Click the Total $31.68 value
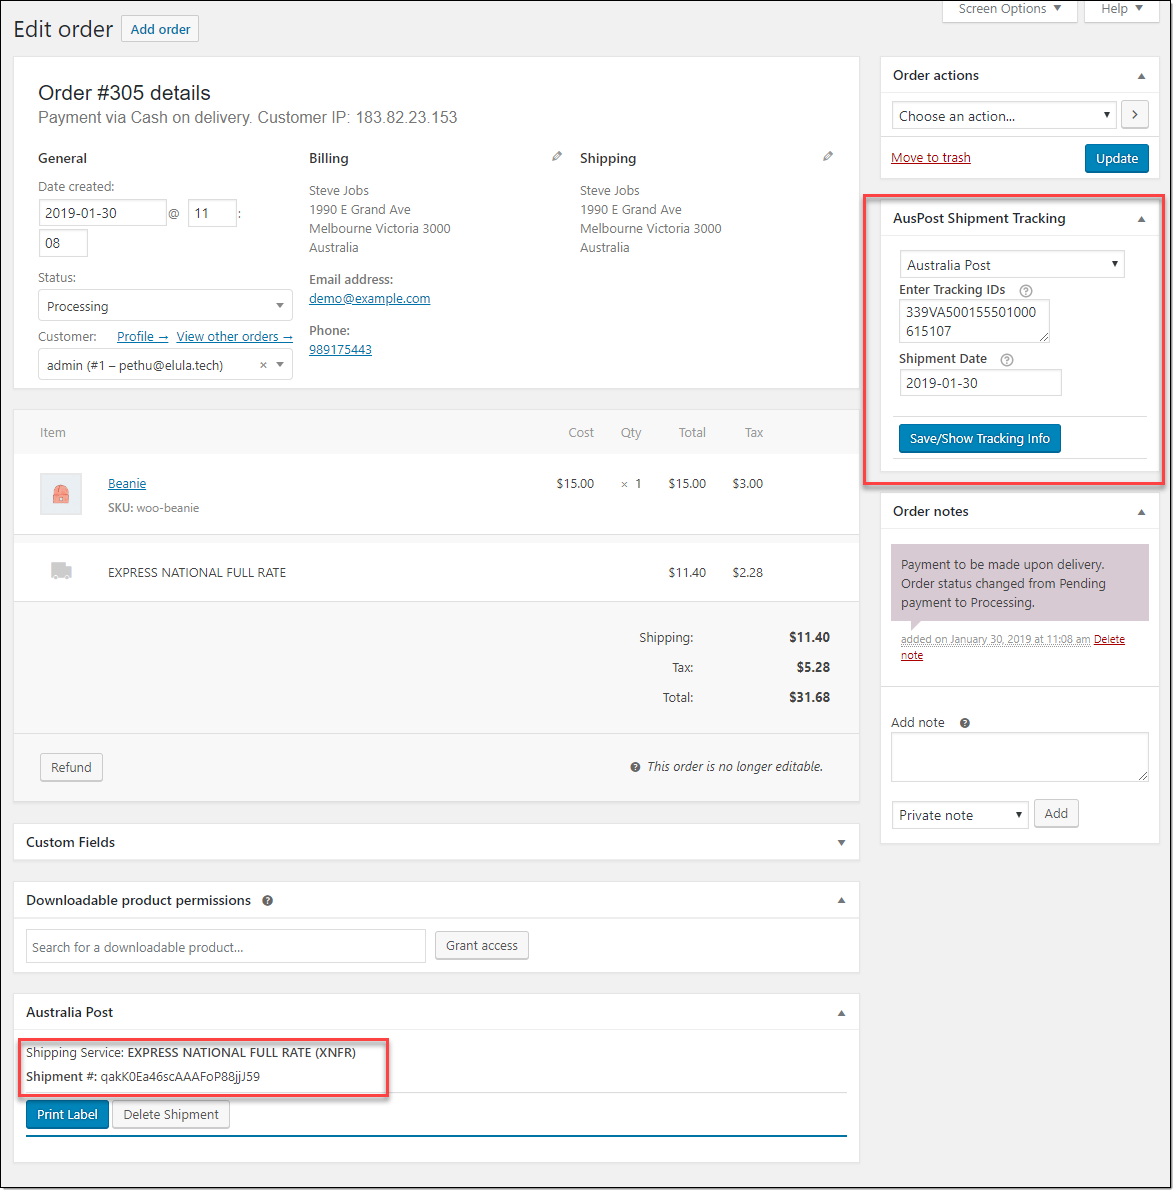The height and width of the screenshot is (1193, 1176). 809,697
